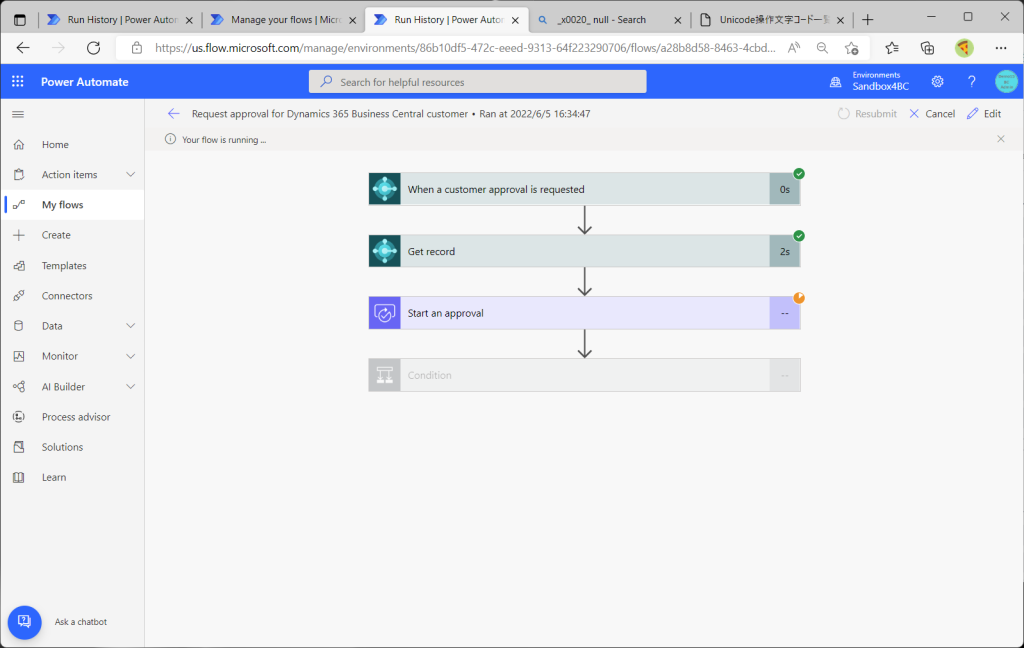Screen dimensions: 1024x648
Task: Open the settings gear icon
Action: [937, 82]
